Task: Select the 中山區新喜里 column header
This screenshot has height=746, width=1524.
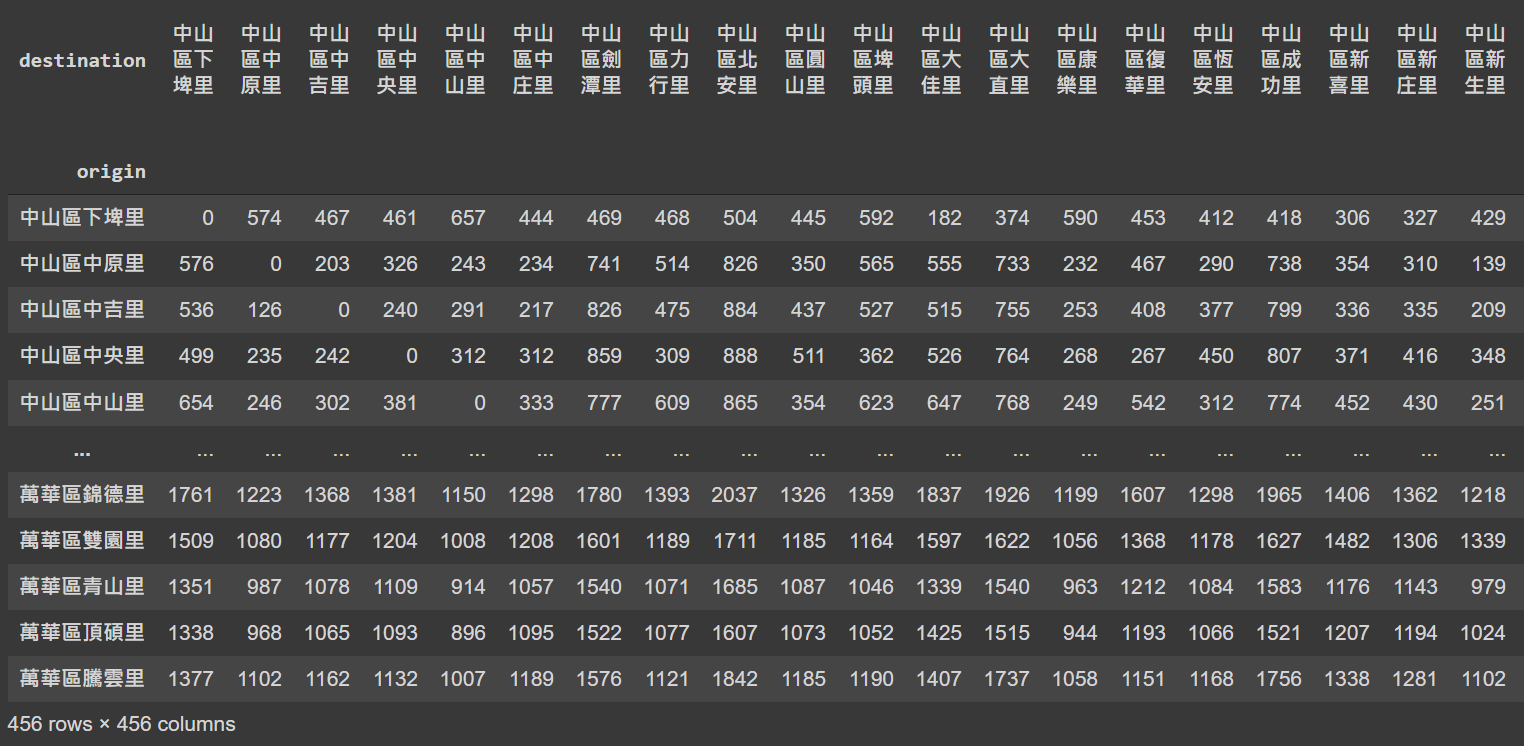Action: (x=1349, y=60)
